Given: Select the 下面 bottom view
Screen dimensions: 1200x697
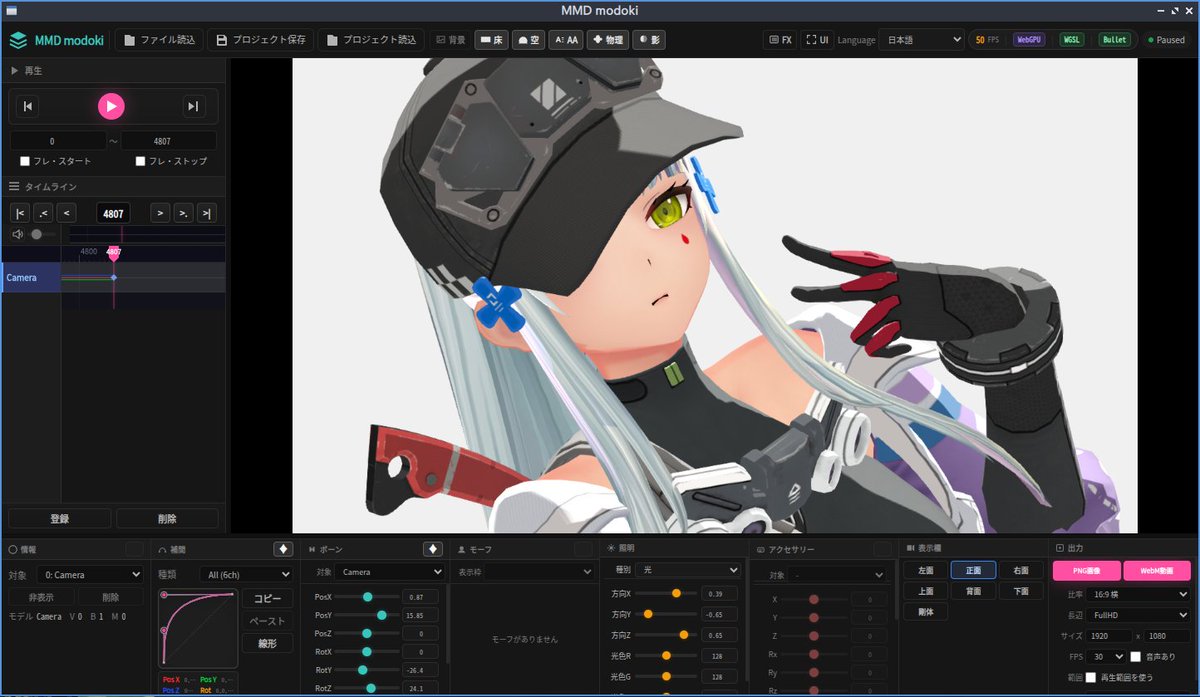Looking at the screenshot, I should click(x=1021, y=591).
